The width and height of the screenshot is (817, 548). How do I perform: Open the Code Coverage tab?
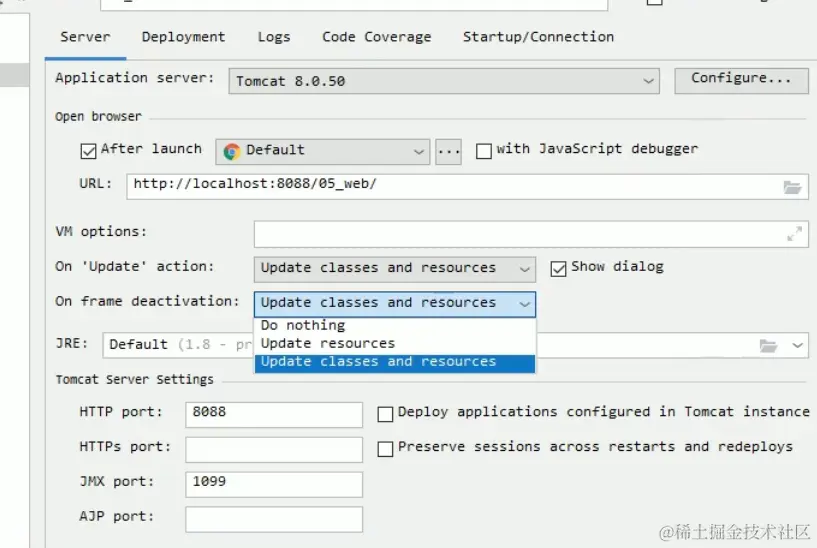coord(377,37)
